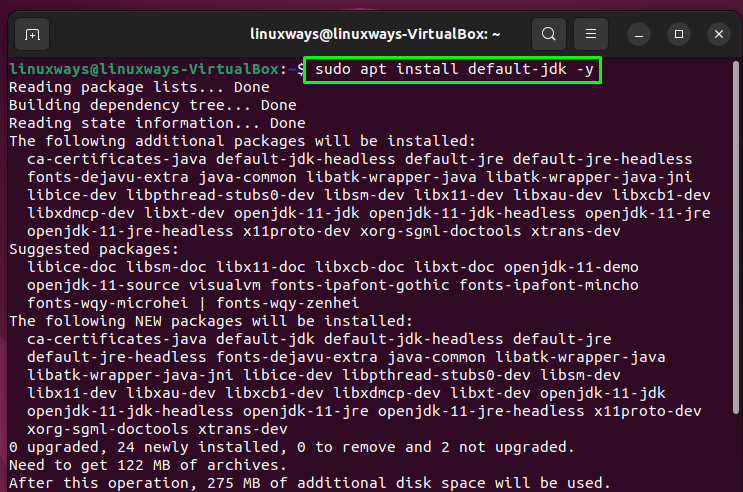Click the text libice-doc
Image resolution: width=743 pixels, height=492 pixels.
(x=72, y=267)
